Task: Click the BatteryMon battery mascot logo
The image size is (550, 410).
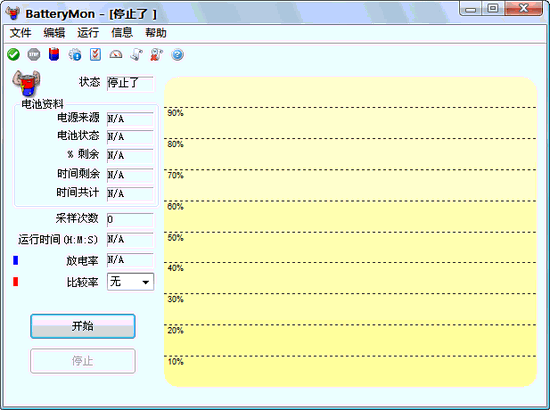Action: coord(26,83)
